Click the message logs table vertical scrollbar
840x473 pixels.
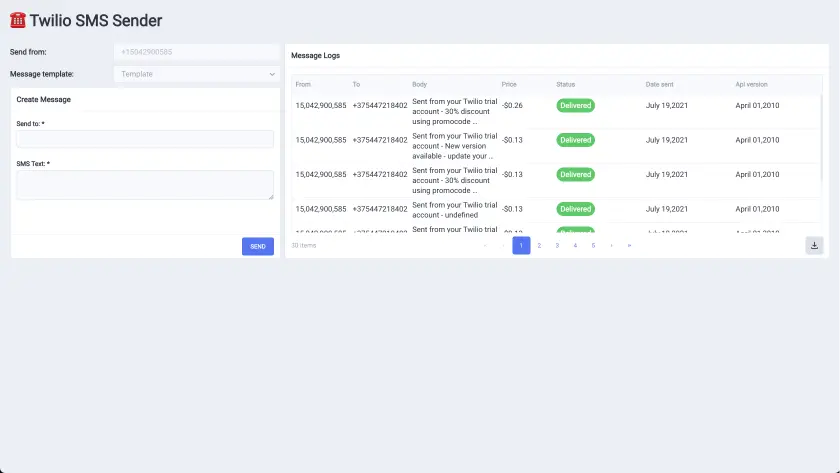821,139
